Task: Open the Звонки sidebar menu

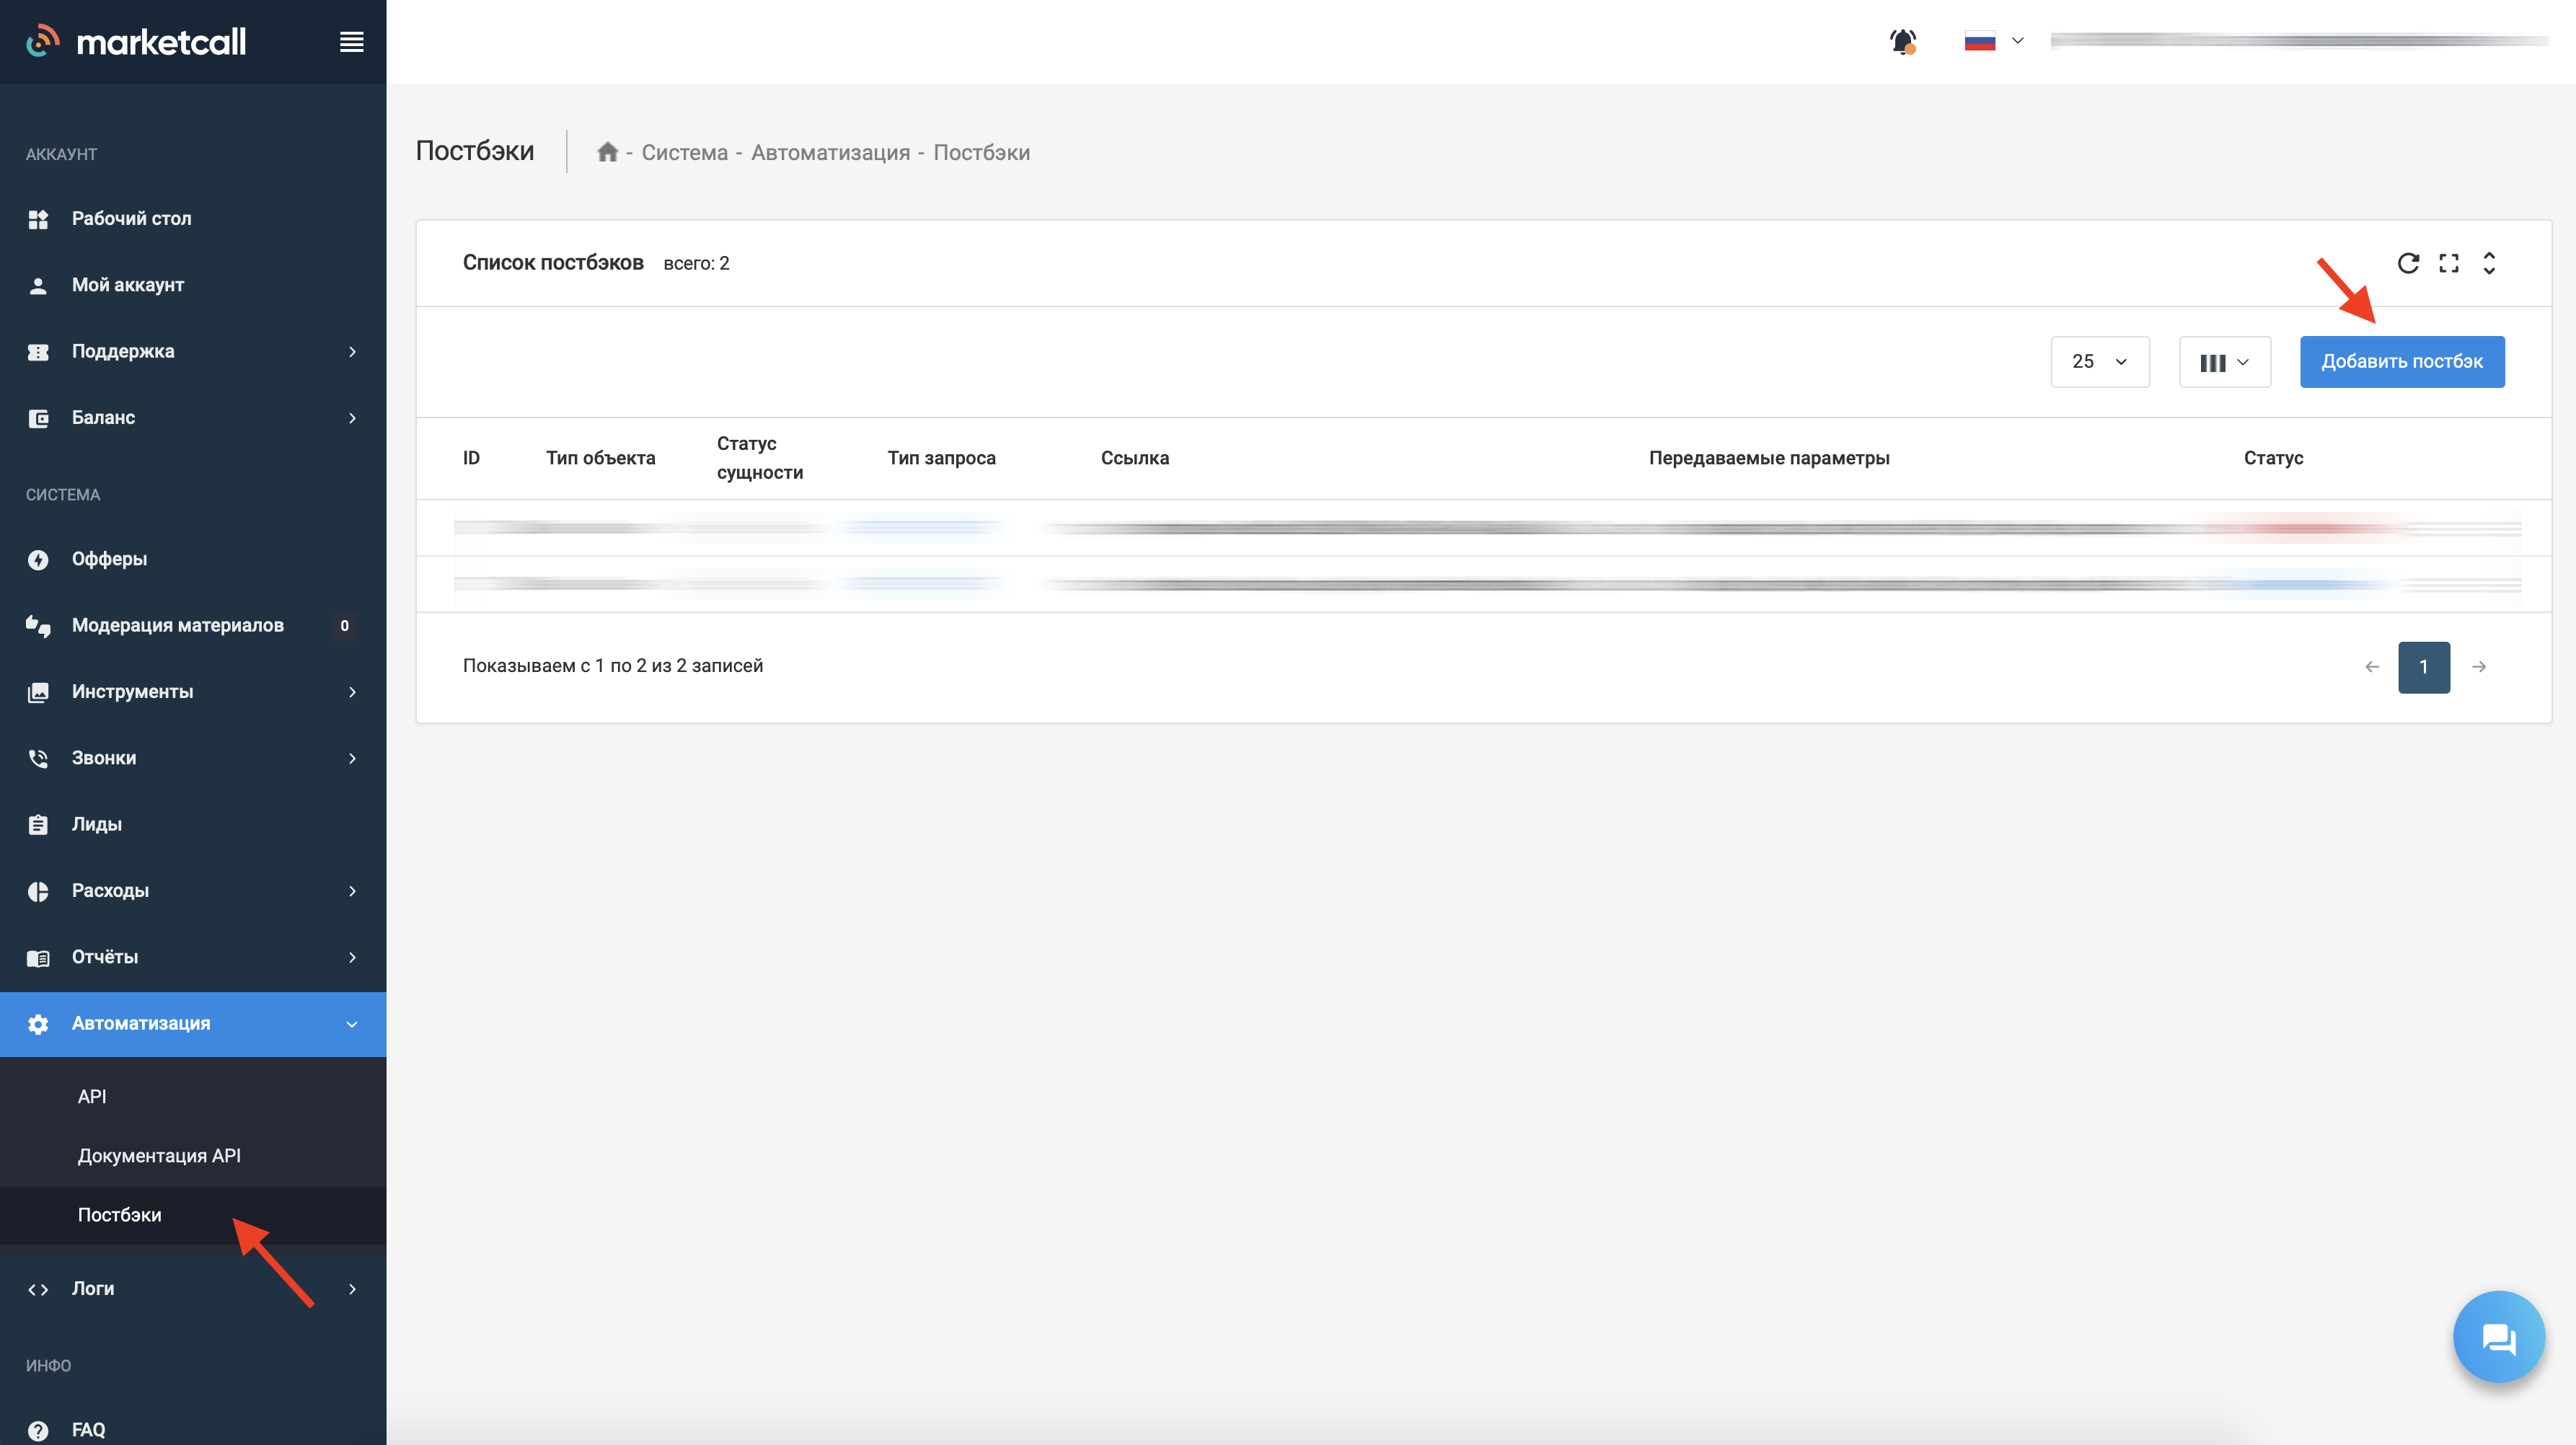Action: 193,758
